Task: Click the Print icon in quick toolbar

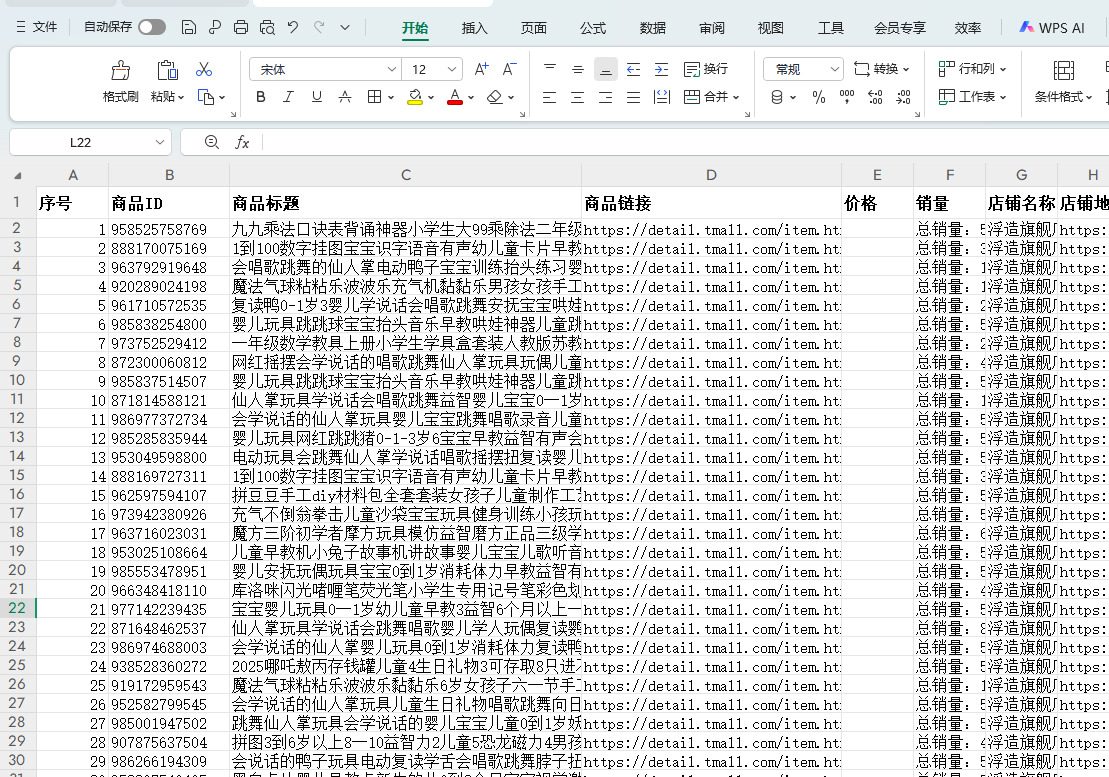Action: point(240,28)
